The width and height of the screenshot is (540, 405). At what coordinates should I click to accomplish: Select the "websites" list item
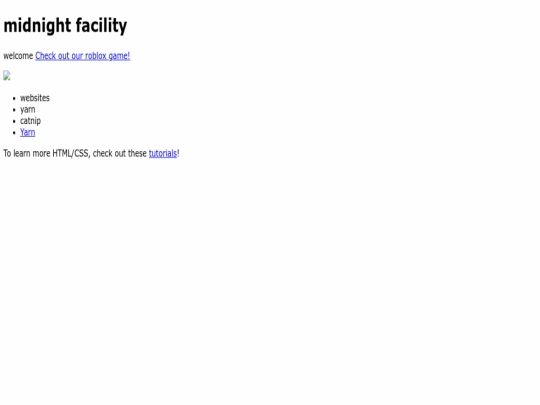point(35,98)
